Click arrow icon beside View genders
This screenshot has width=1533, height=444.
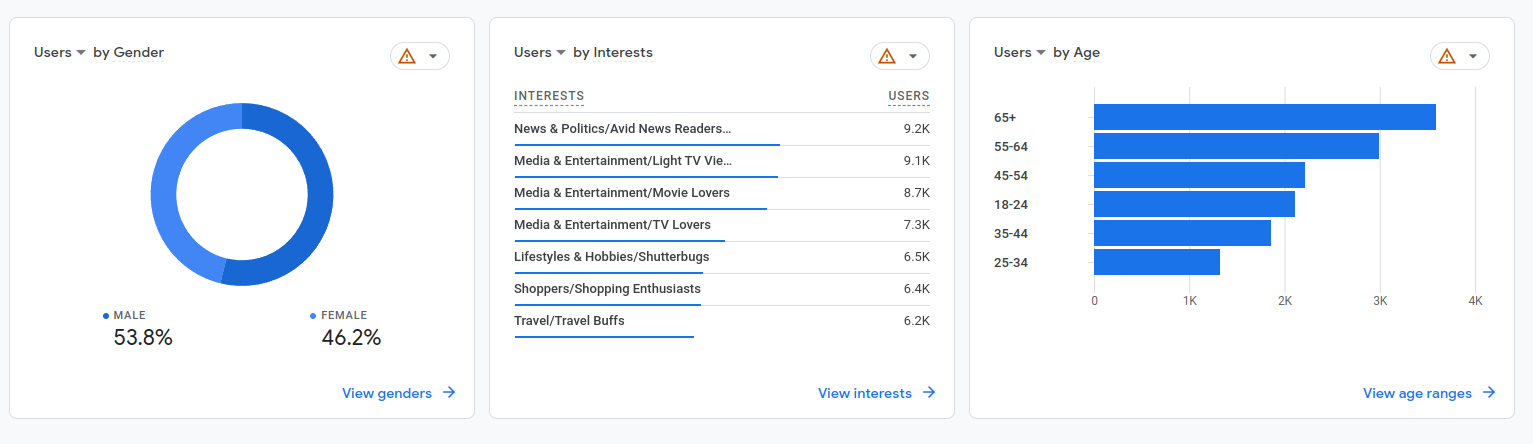click(449, 393)
